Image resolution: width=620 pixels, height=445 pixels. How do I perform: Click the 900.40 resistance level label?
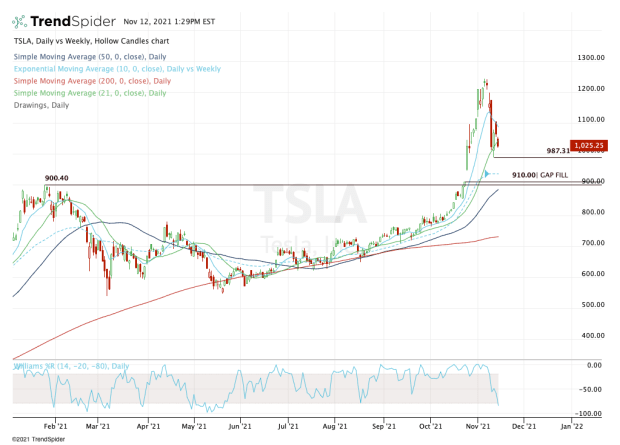[56, 178]
